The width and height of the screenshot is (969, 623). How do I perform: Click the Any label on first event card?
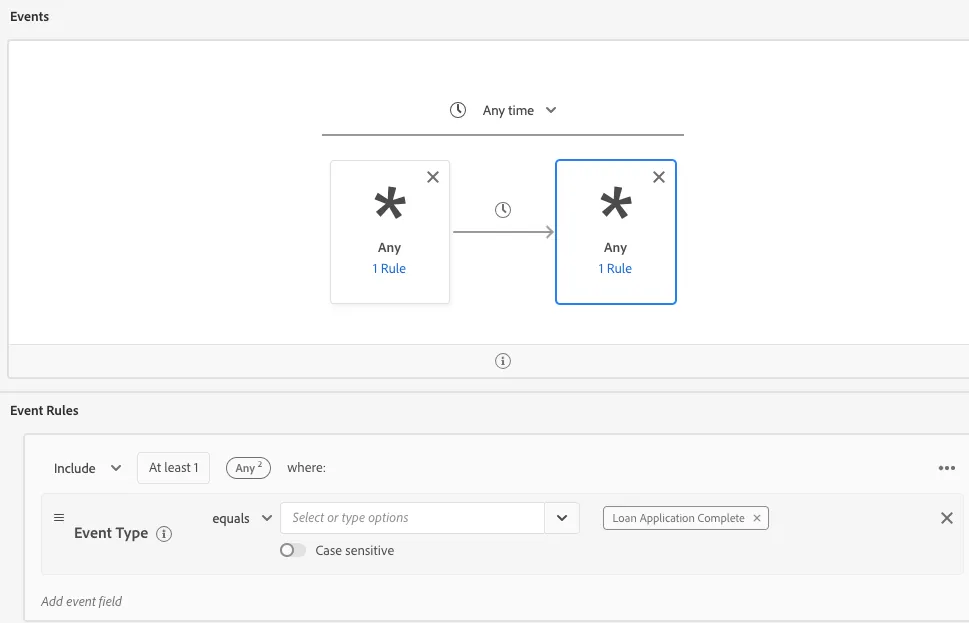coord(389,248)
